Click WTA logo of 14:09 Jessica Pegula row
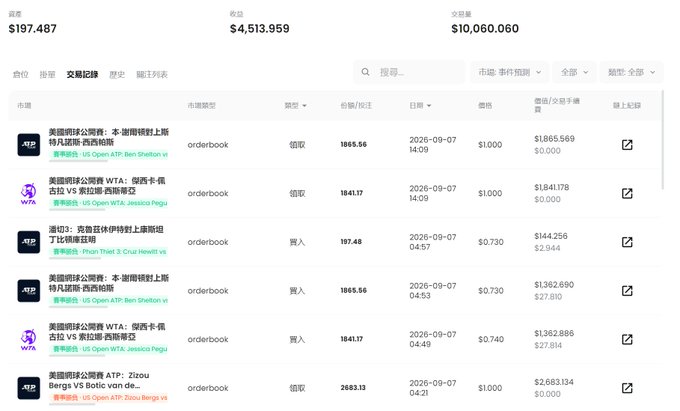 click(29, 193)
